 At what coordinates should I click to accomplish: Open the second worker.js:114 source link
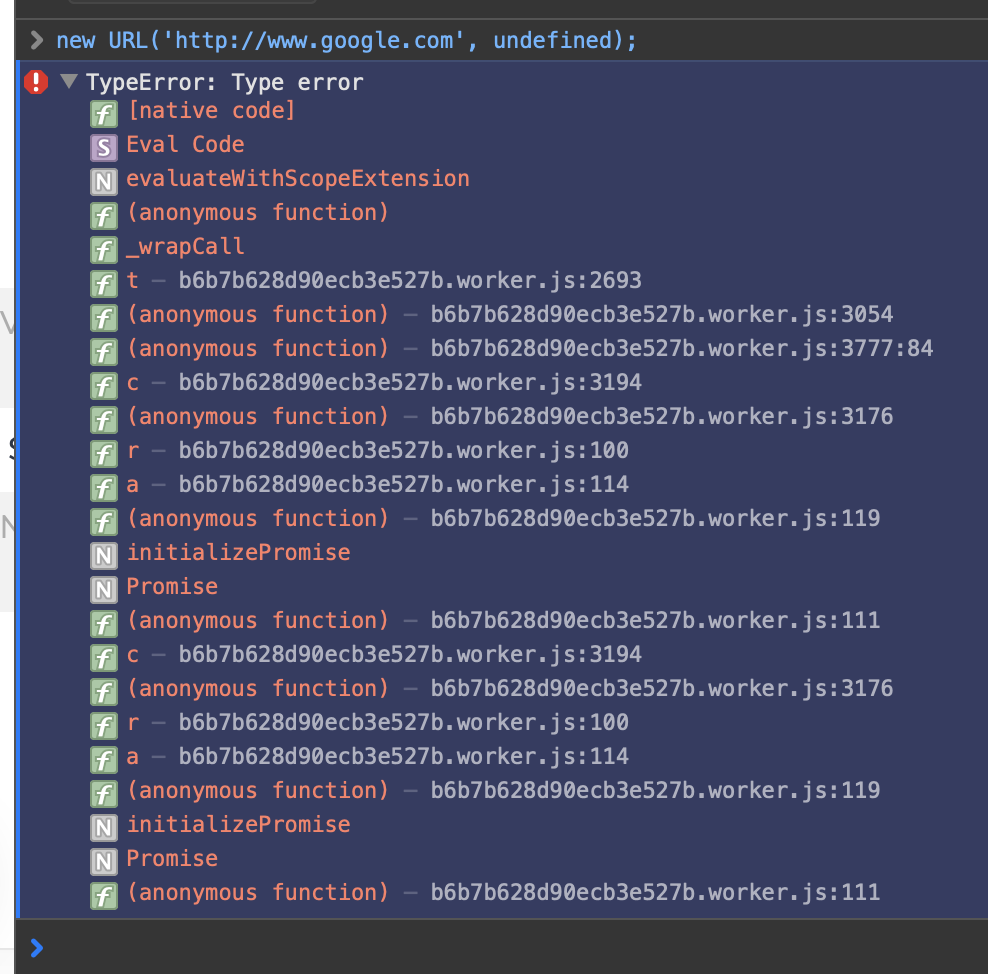(x=403, y=757)
